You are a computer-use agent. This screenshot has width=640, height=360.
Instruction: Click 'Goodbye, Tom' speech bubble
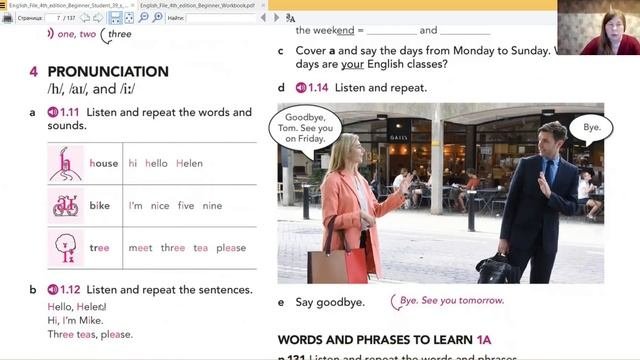[x=305, y=128]
